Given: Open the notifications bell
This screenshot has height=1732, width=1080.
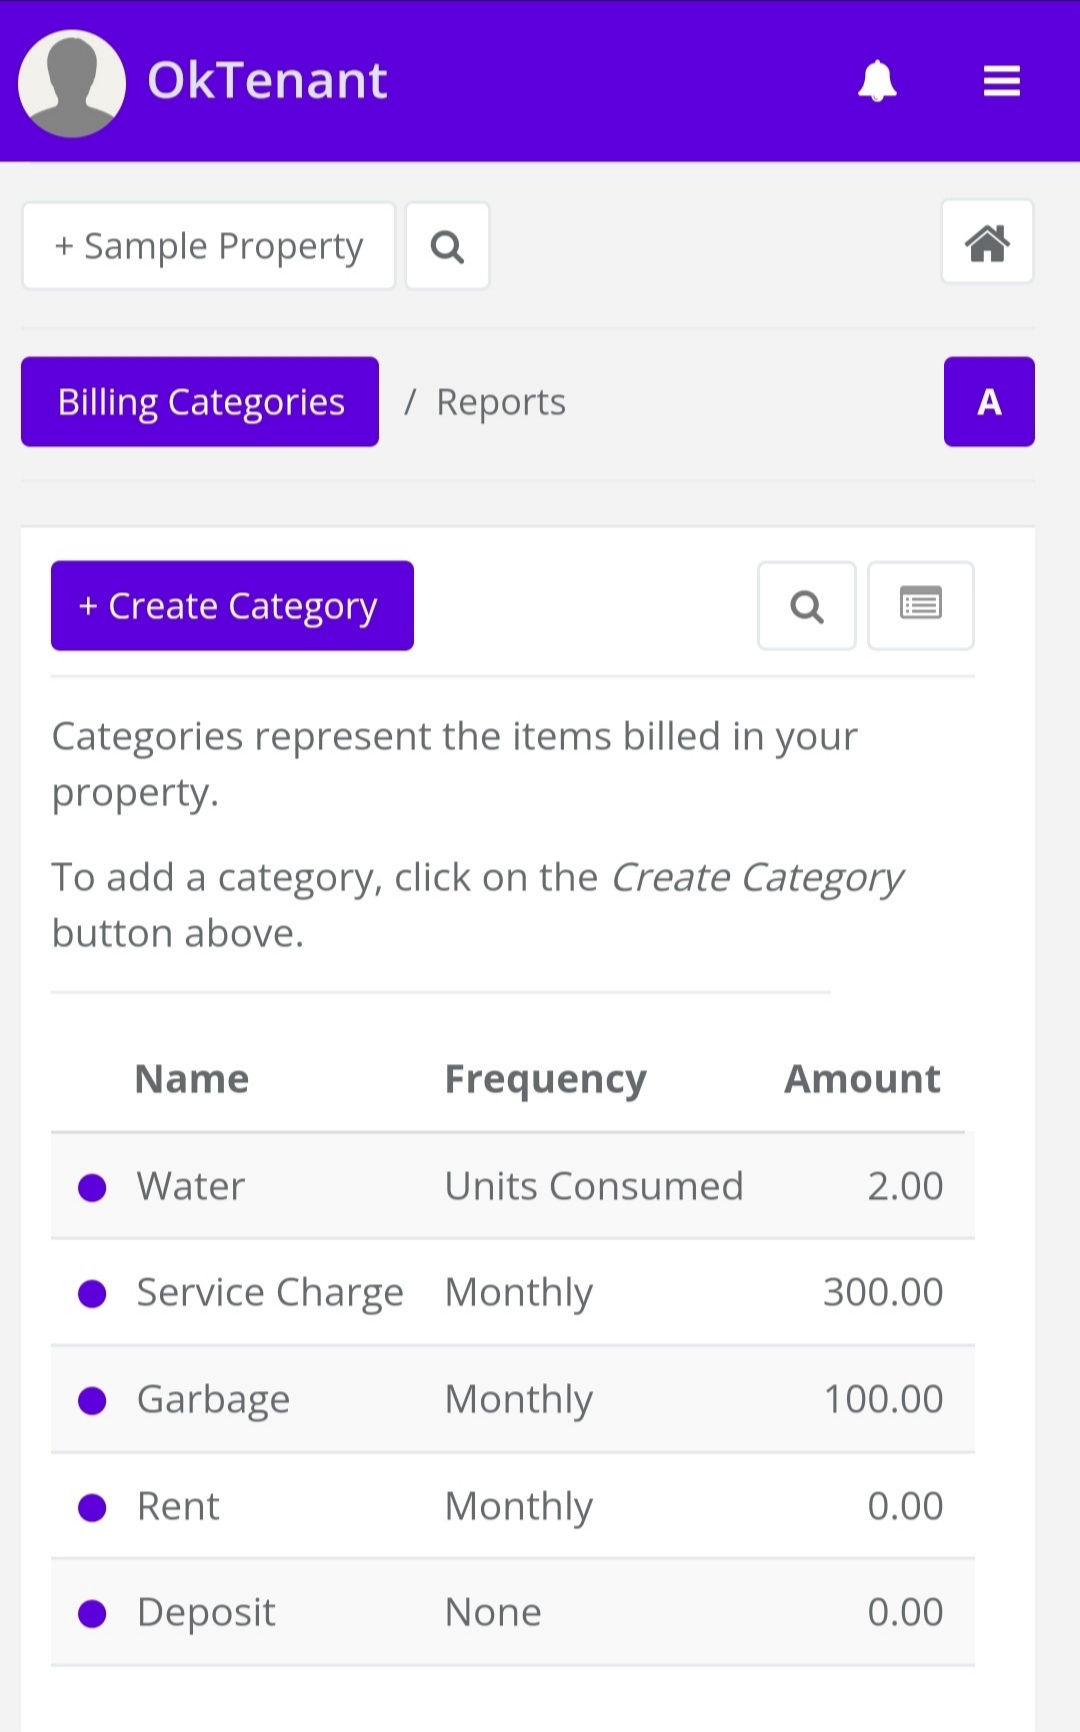Looking at the screenshot, I should coord(877,81).
